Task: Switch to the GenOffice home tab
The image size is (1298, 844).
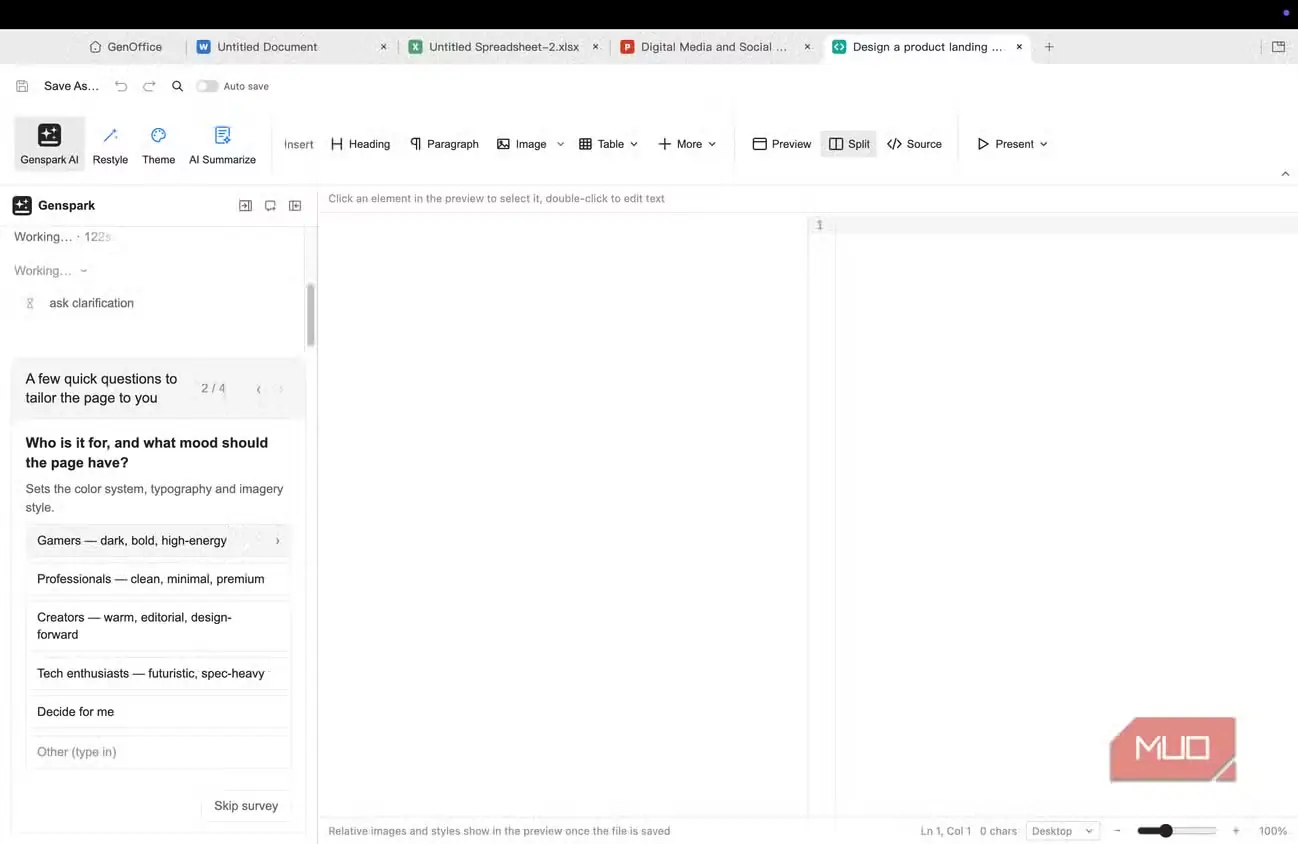Action: coord(125,47)
